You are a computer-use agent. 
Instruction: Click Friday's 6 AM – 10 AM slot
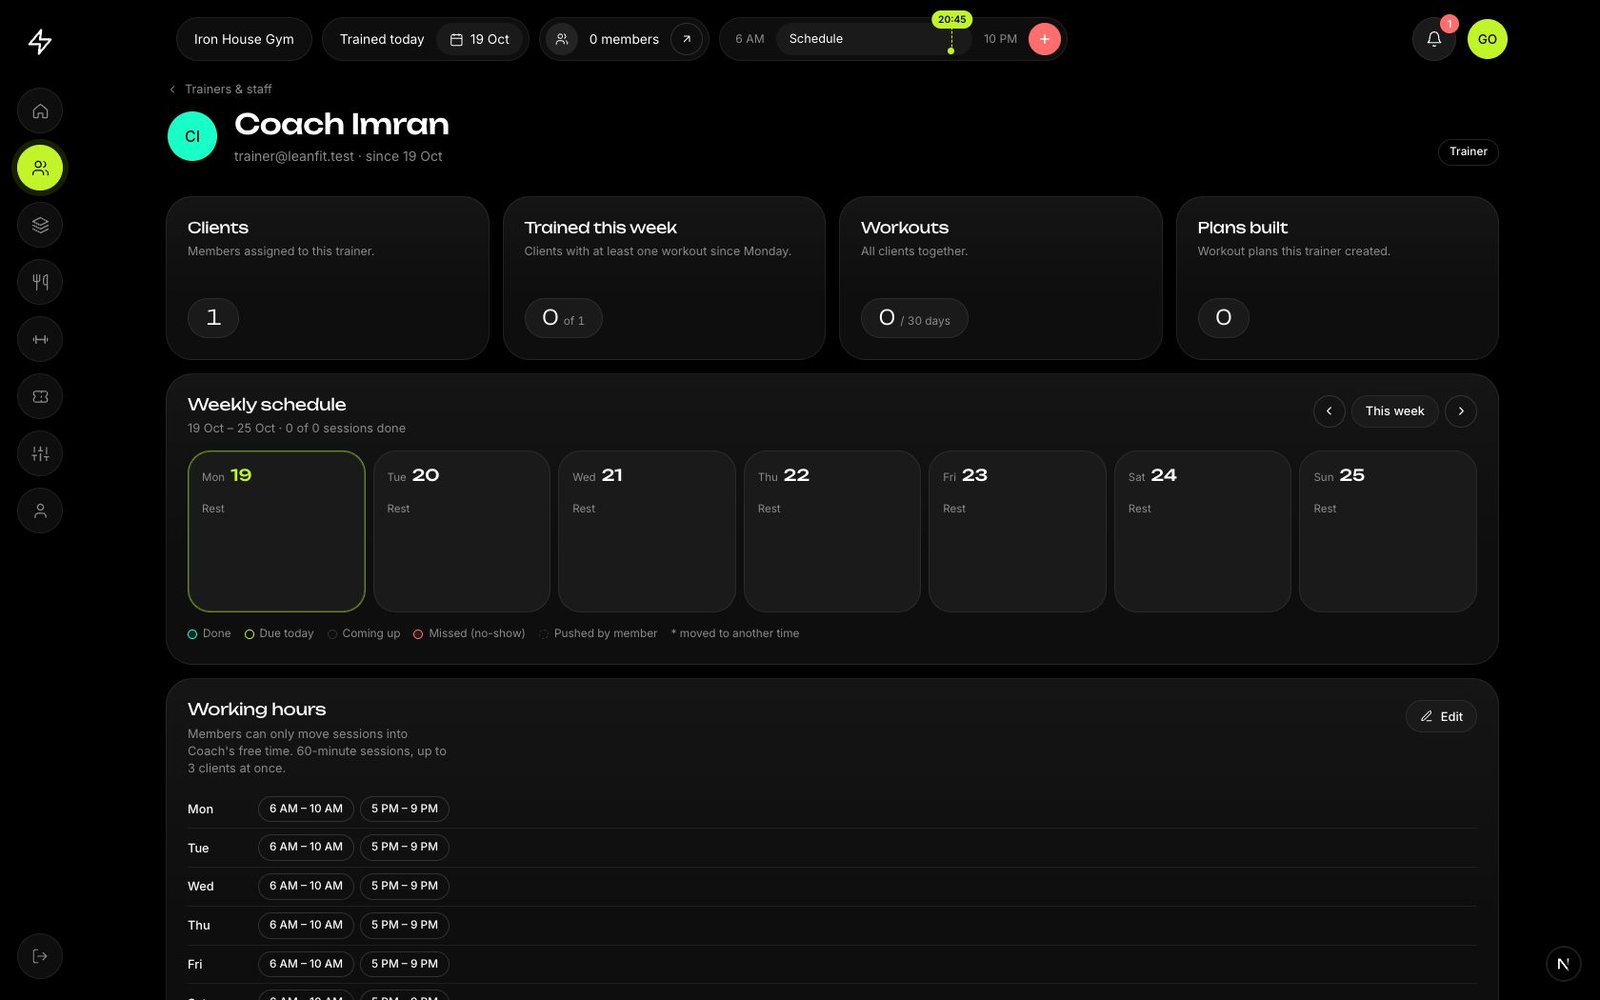[x=306, y=964]
